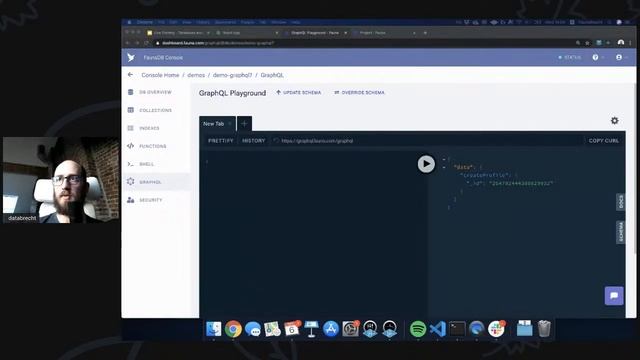
Task: Select the GraphQL sidebar item
Action: 156,182
